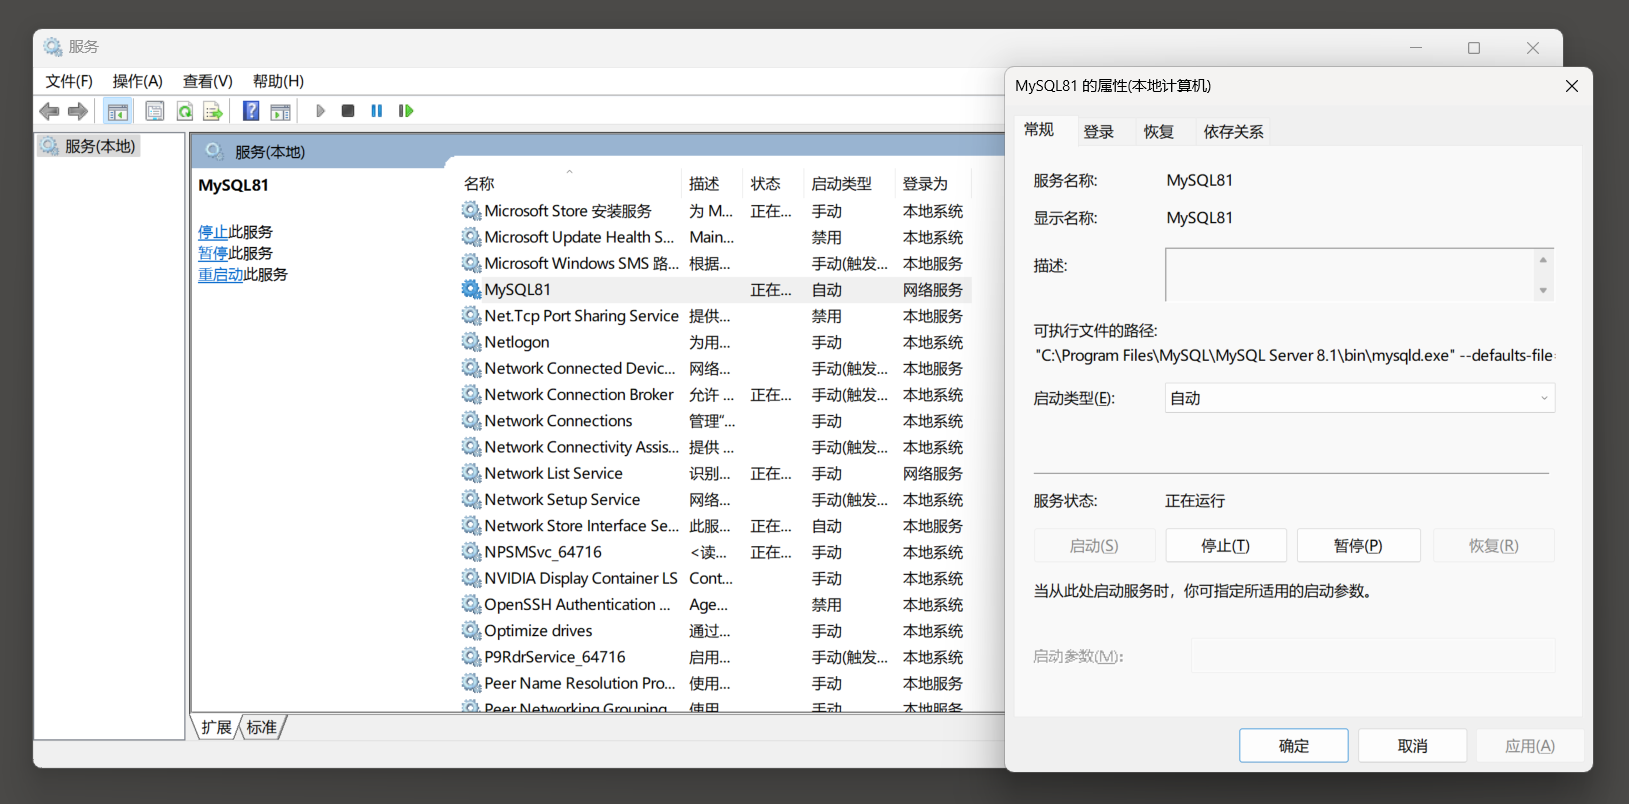Open the Properties toolbar icon
The height and width of the screenshot is (804, 1629).
[x=155, y=111]
